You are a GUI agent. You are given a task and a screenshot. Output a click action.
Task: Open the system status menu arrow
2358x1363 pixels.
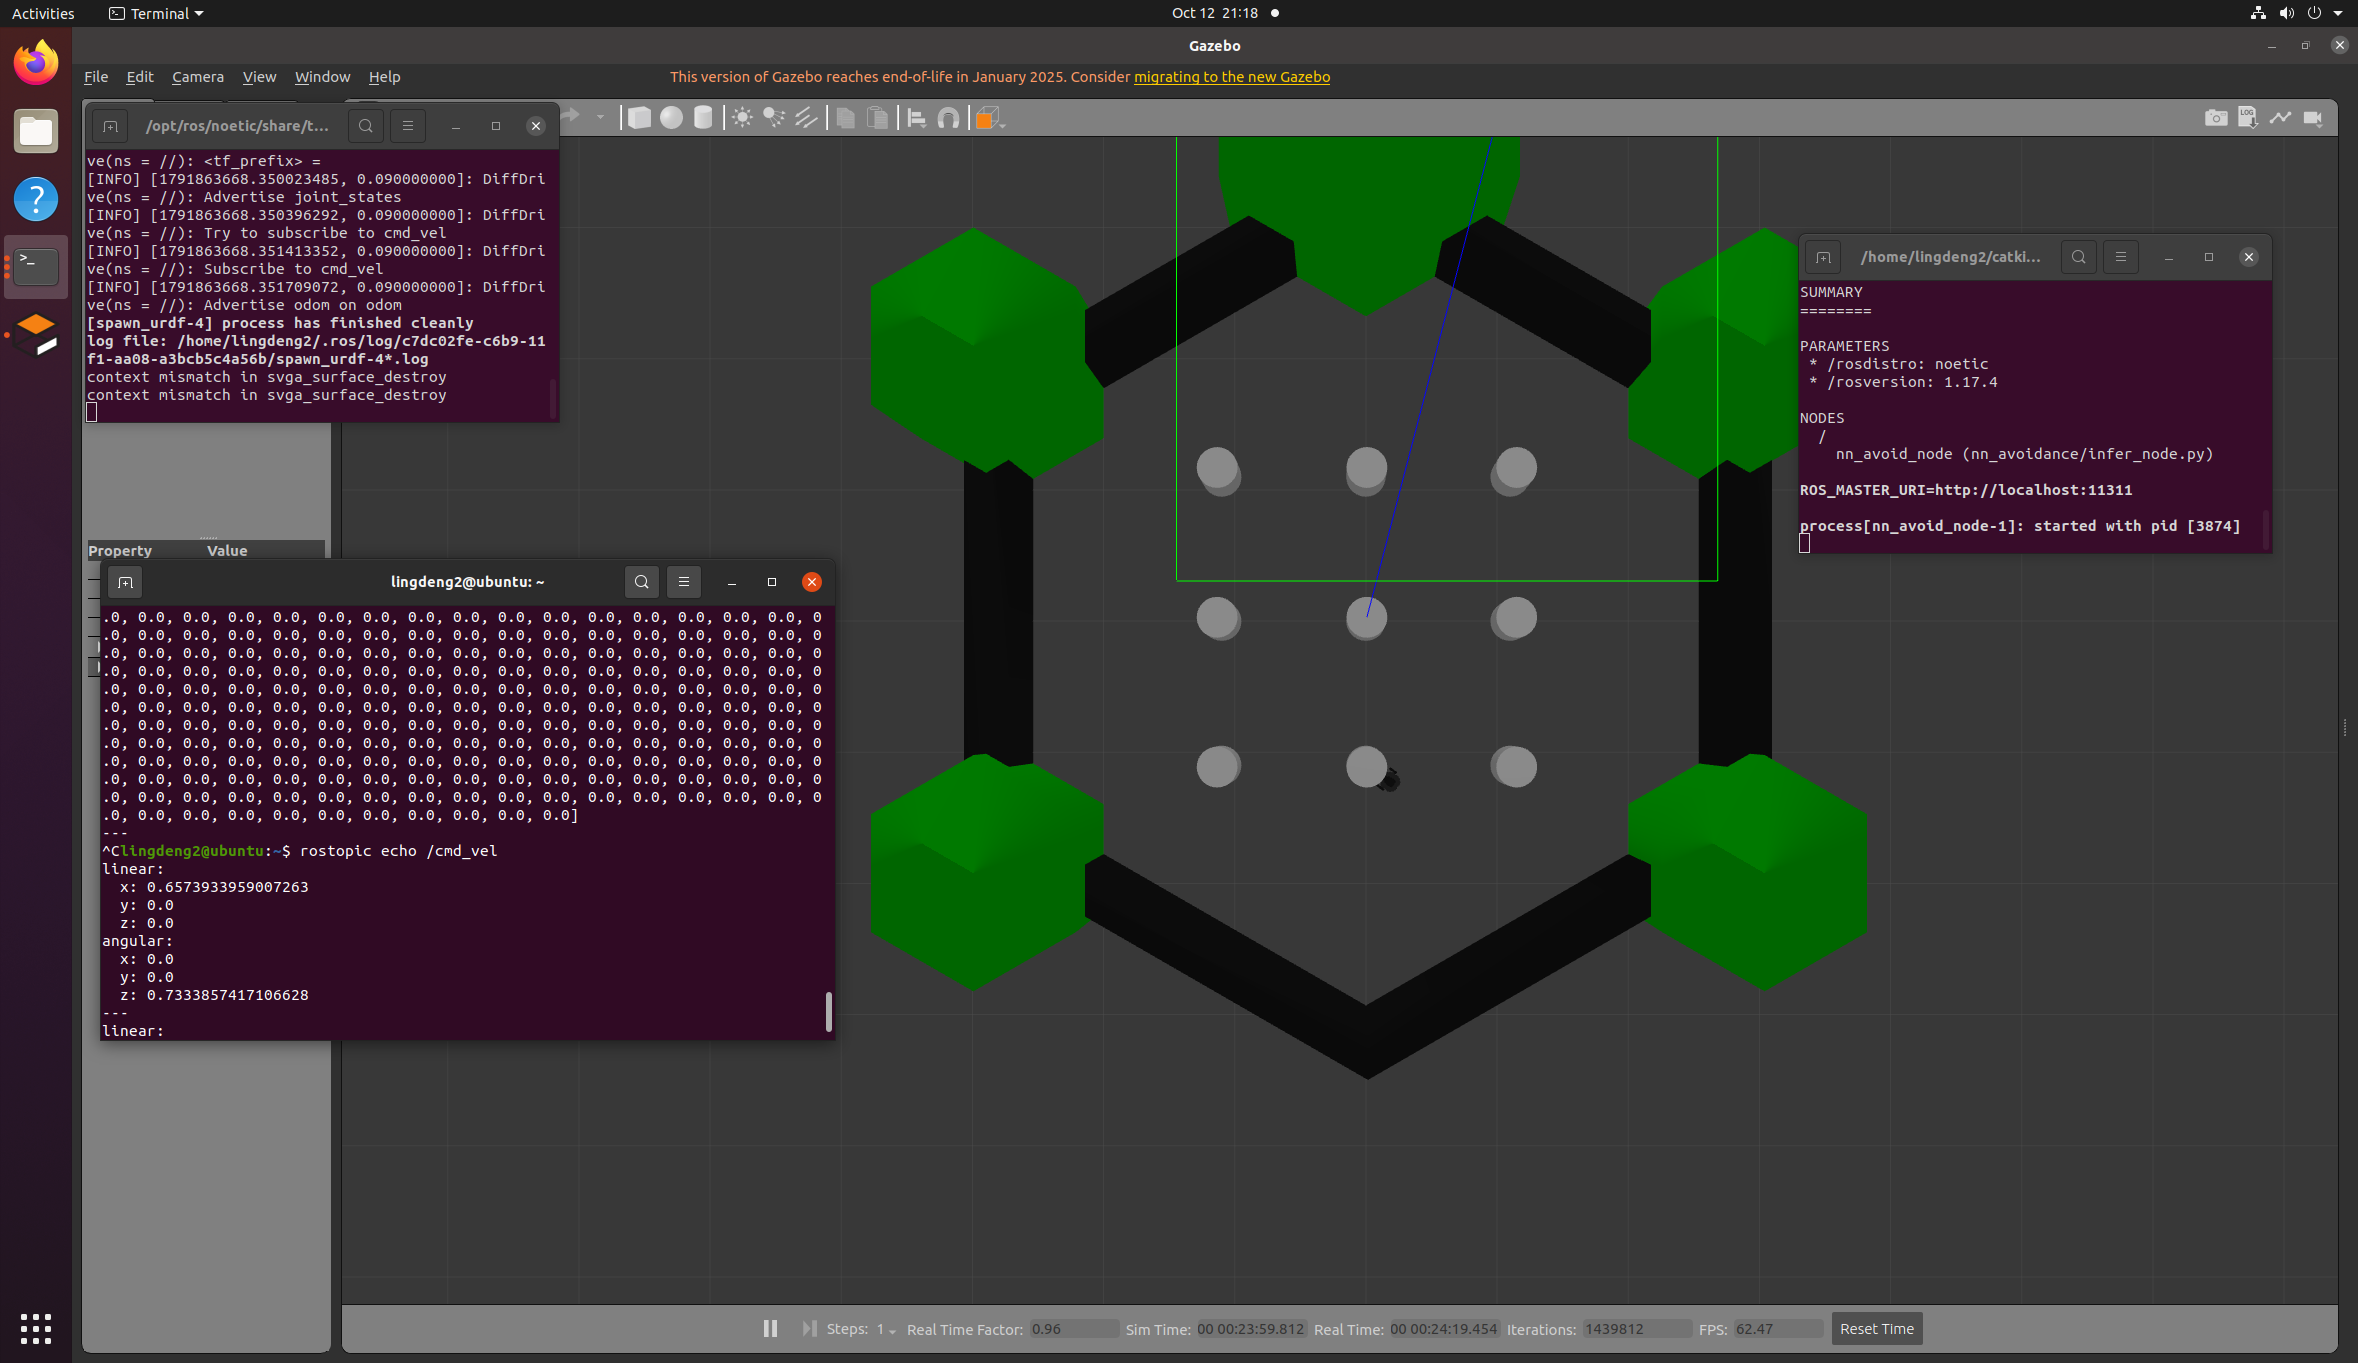[x=2338, y=13]
